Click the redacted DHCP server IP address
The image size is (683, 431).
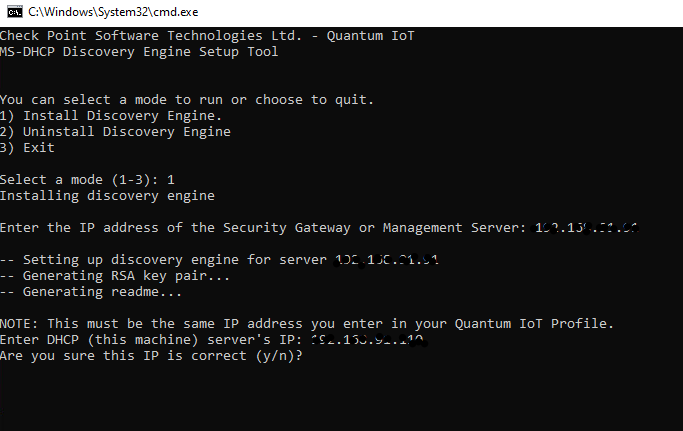(x=369, y=340)
